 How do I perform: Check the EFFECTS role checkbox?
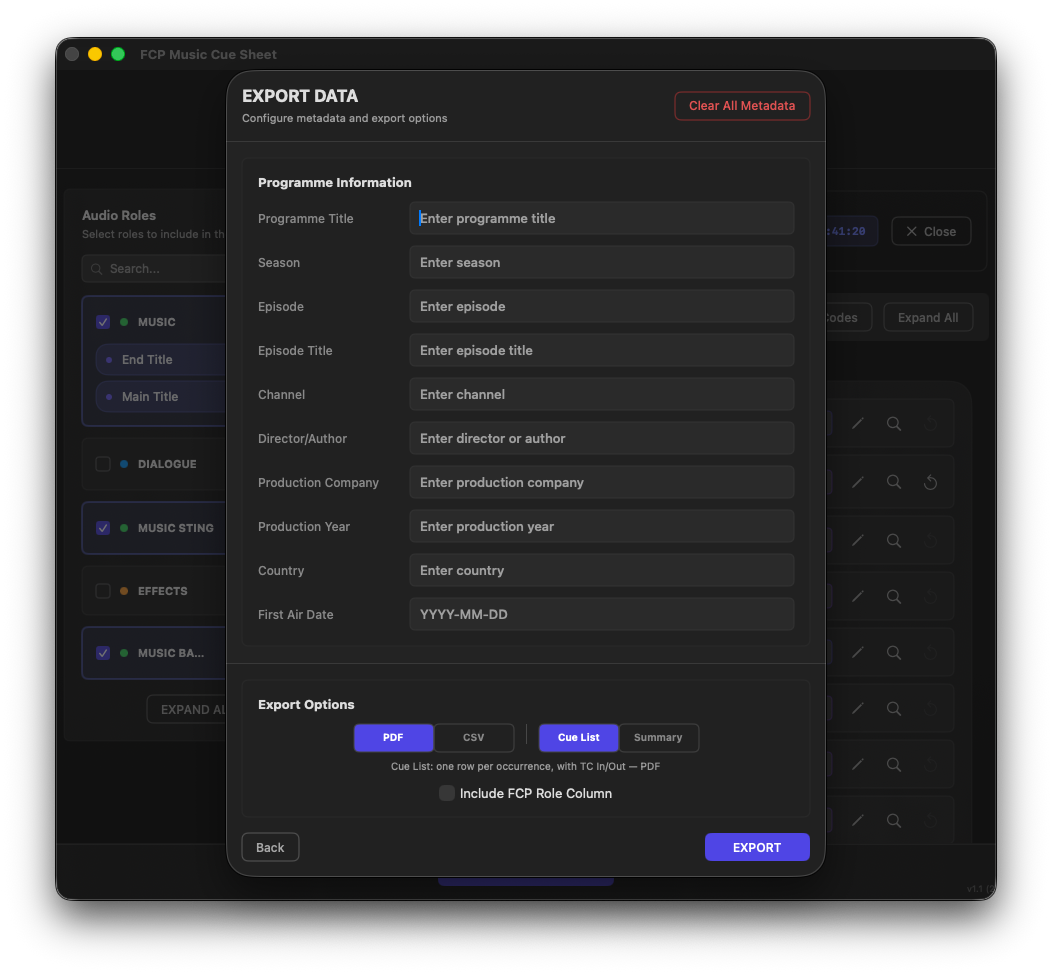103,591
